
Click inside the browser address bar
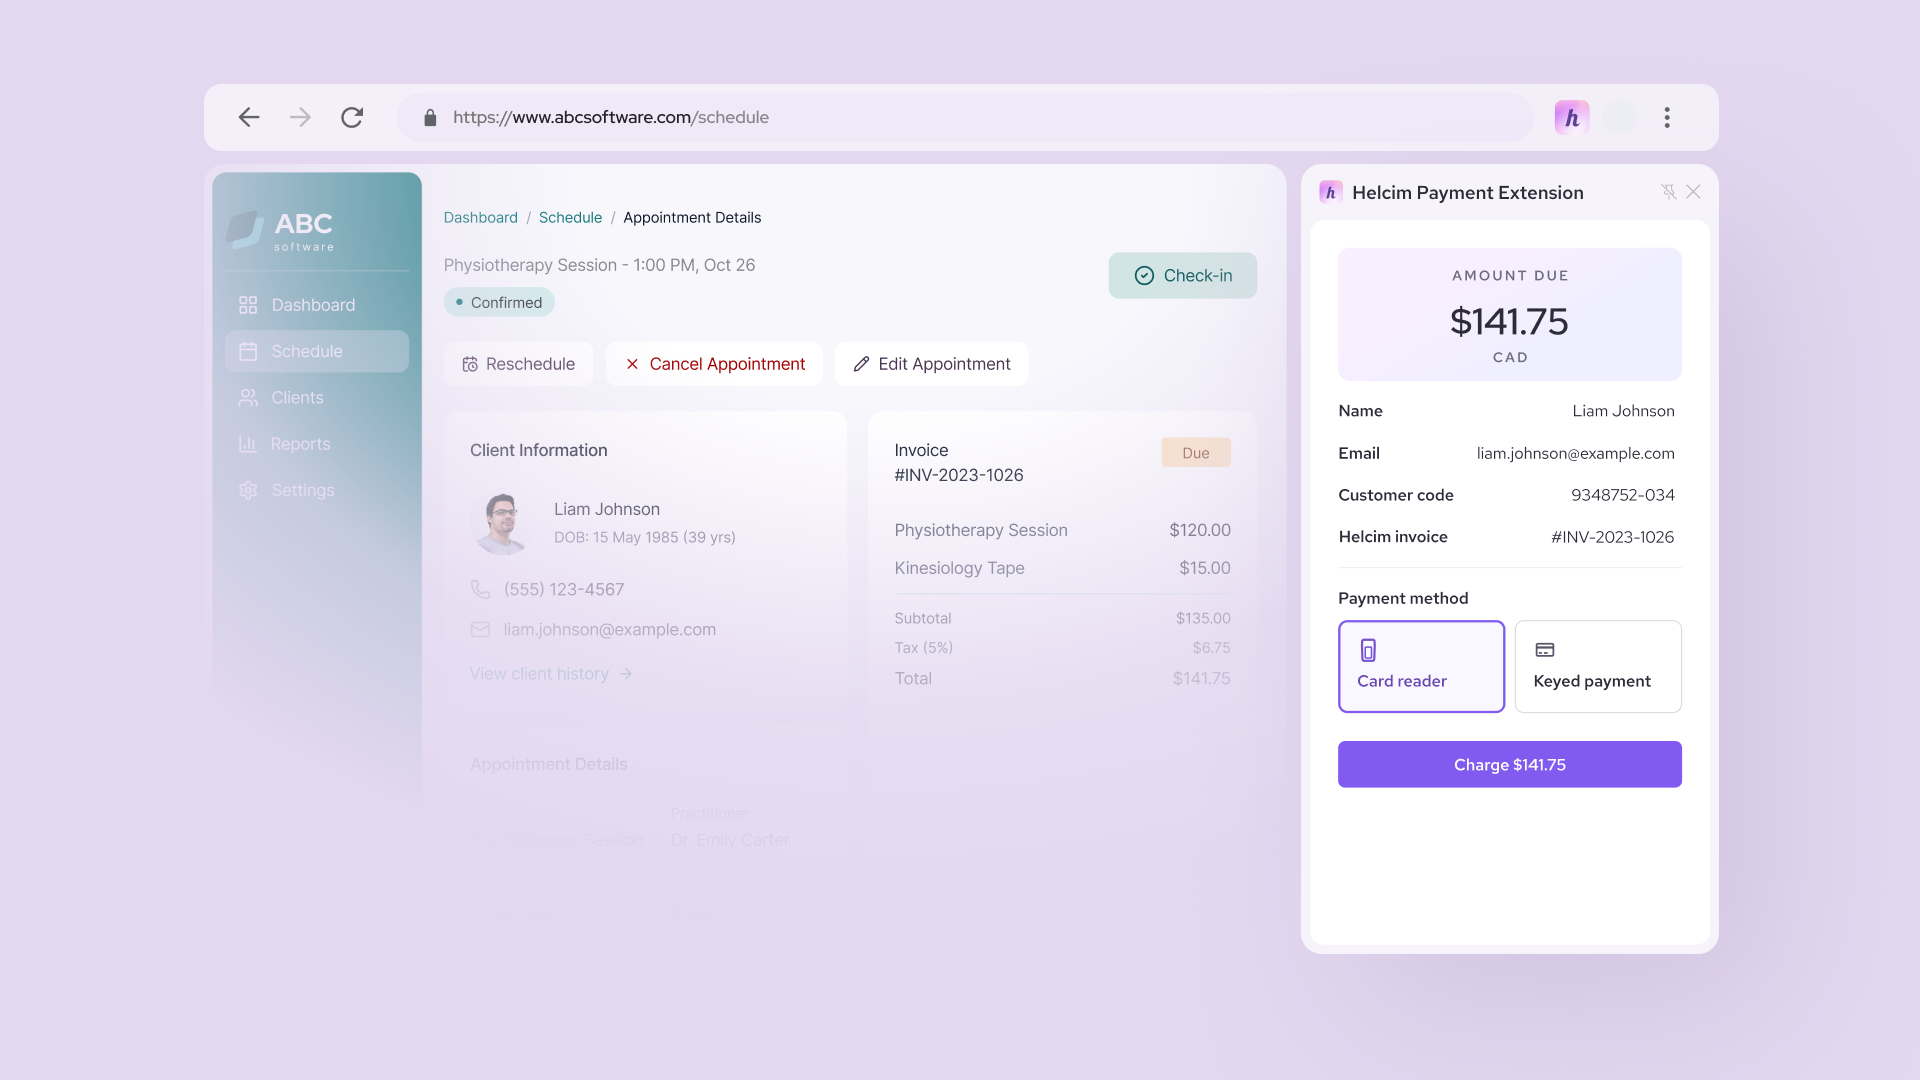[900, 117]
